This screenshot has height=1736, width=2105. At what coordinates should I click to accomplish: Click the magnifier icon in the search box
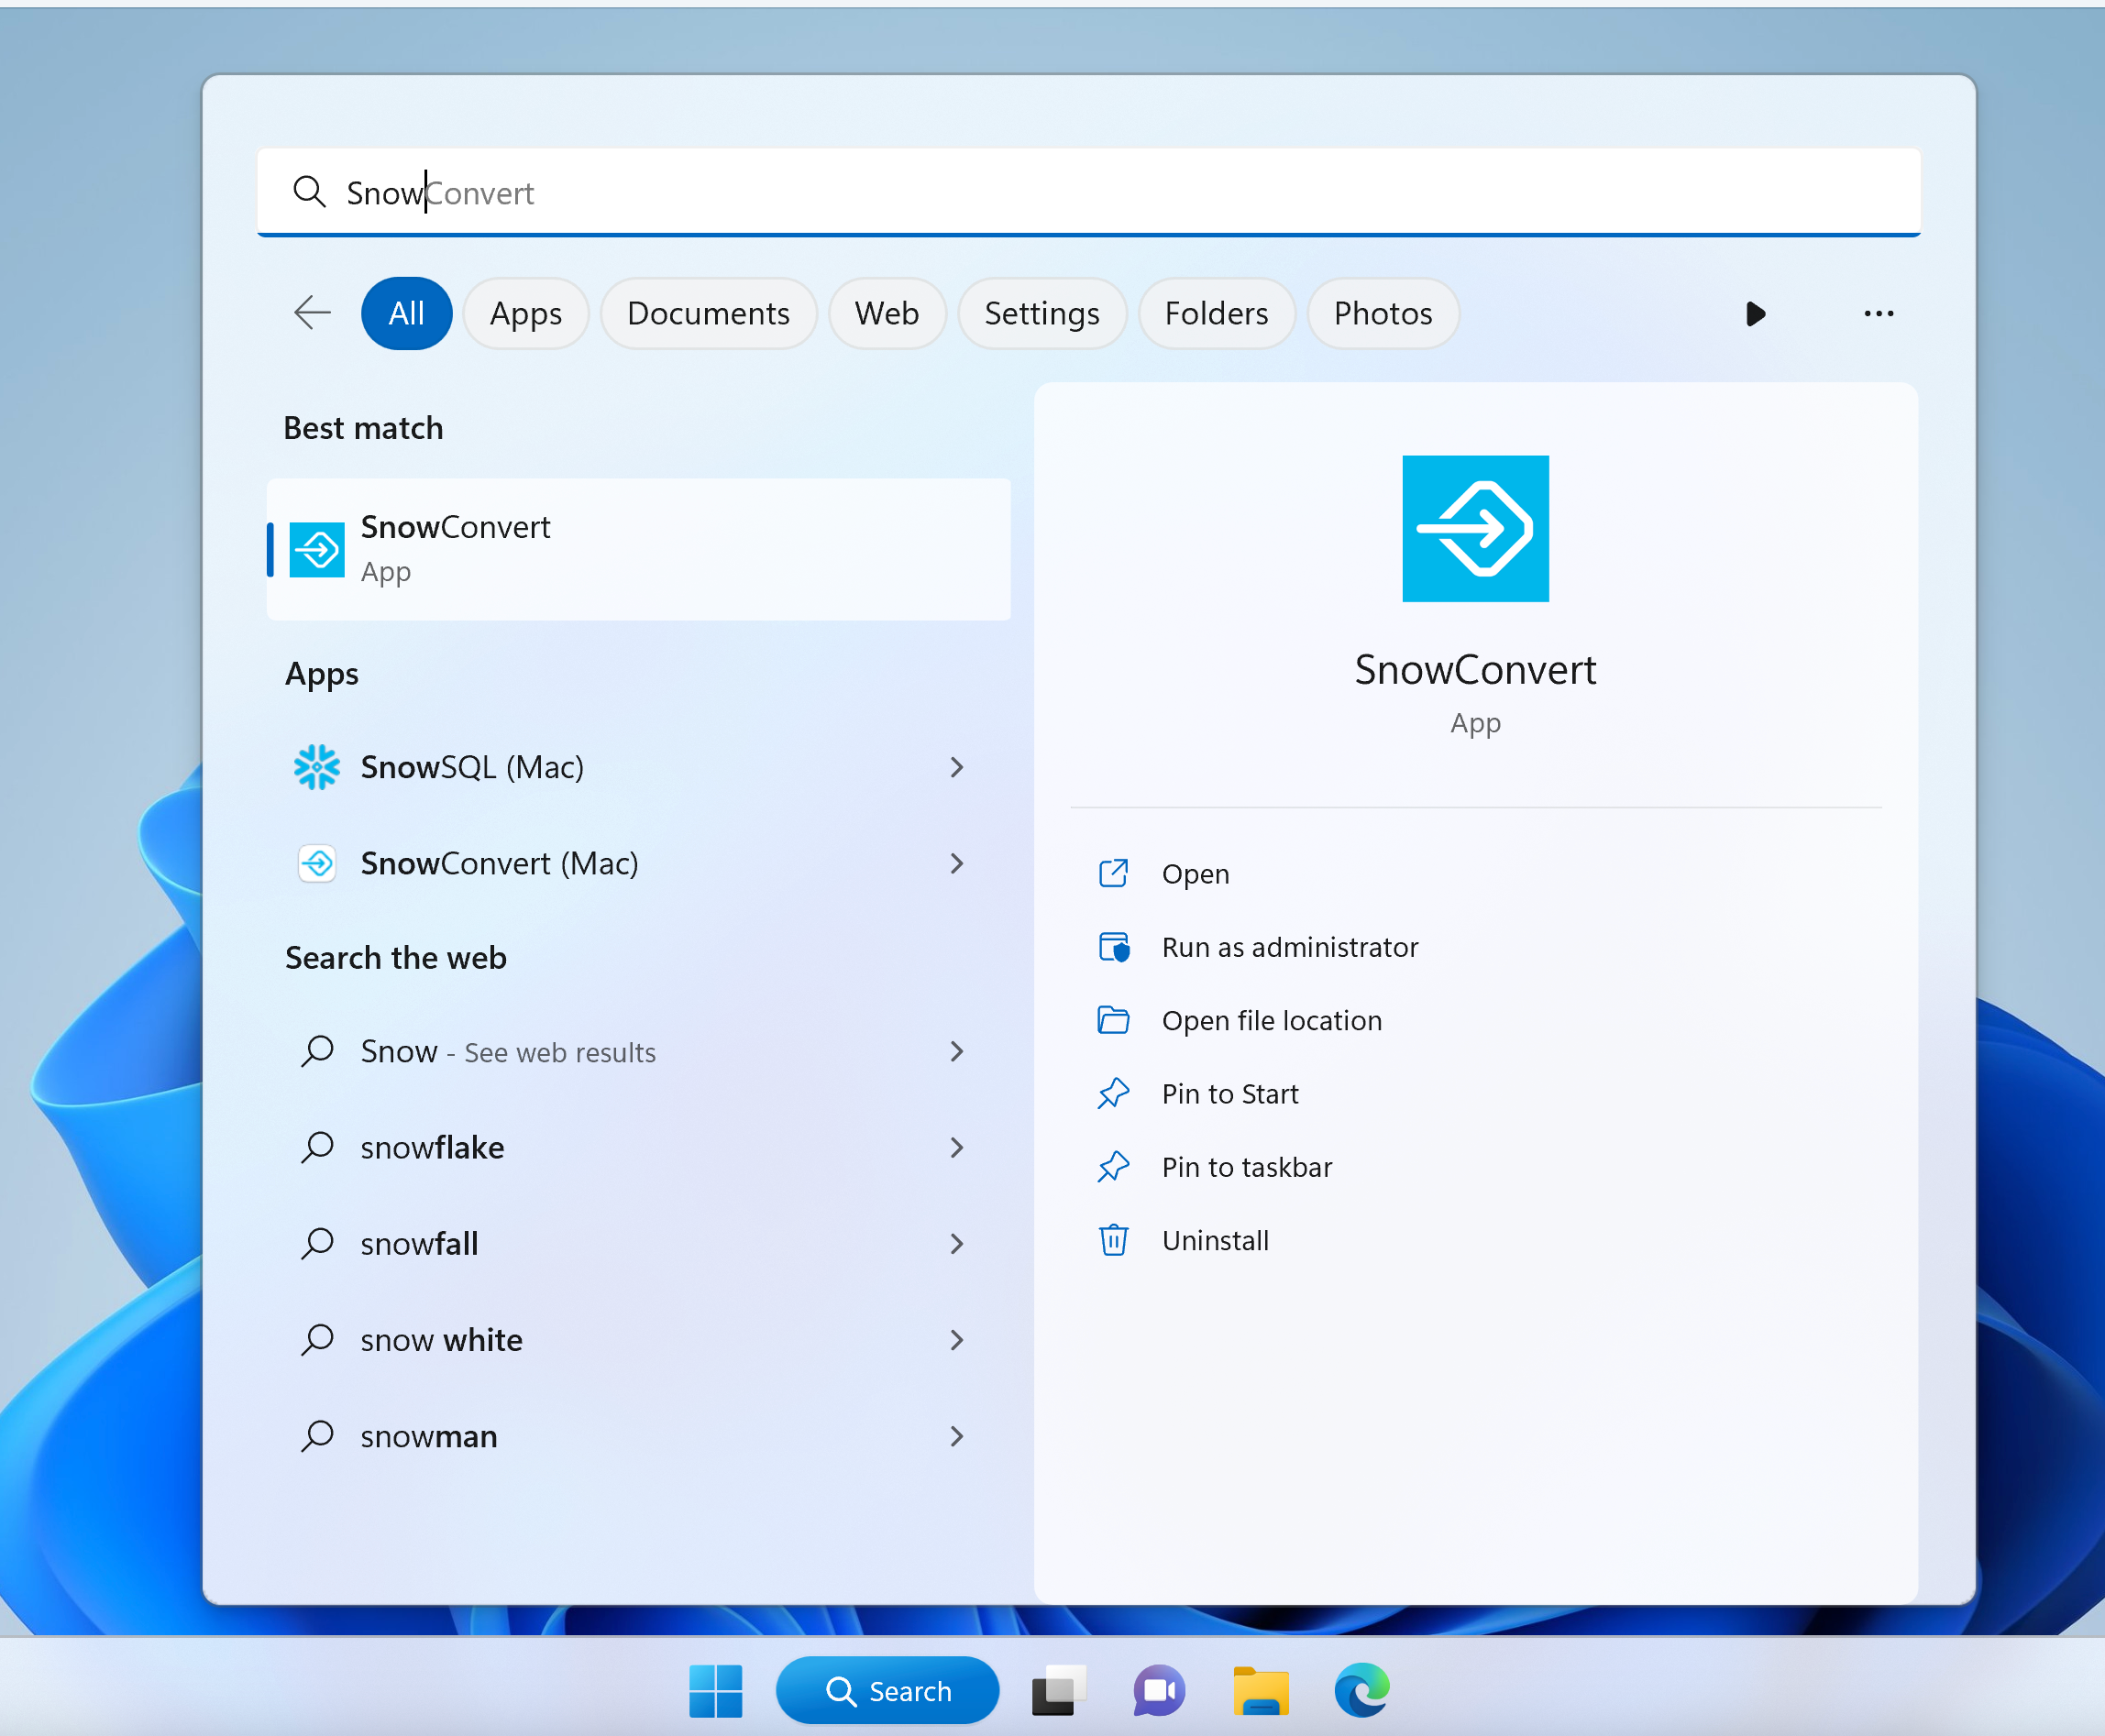pos(310,192)
